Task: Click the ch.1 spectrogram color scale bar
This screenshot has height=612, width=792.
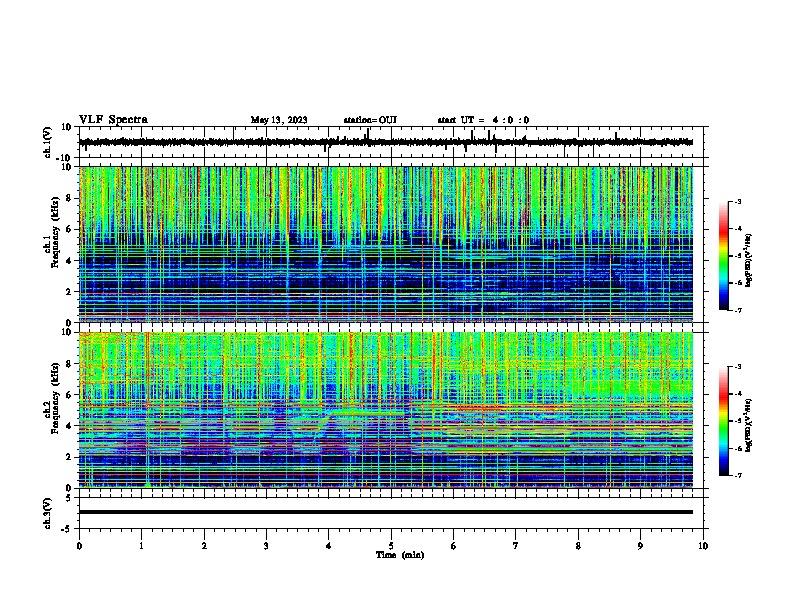Action: pos(724,256)
